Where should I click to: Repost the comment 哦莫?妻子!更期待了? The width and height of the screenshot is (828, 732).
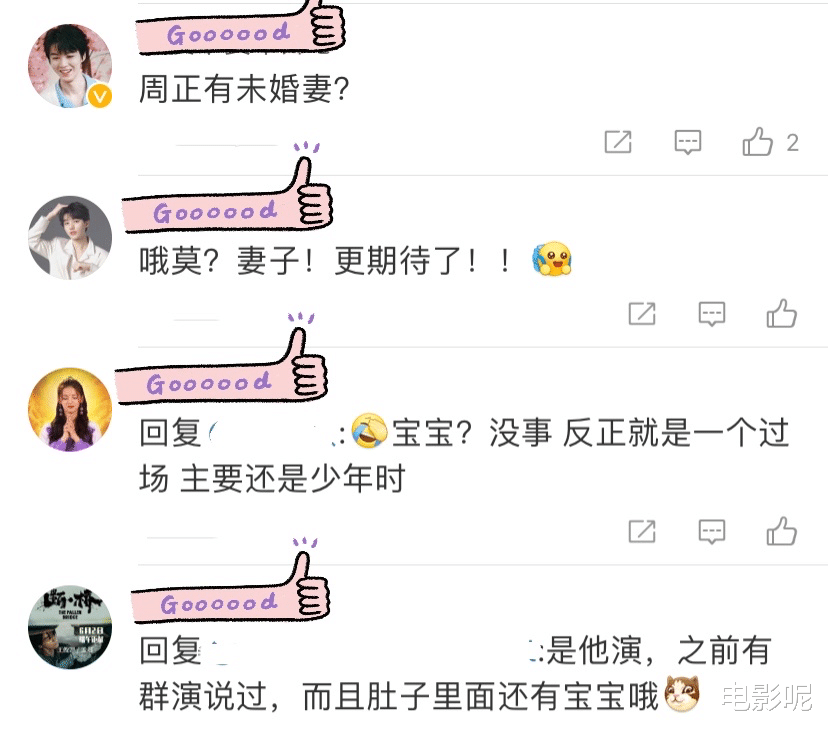point(642,314)
